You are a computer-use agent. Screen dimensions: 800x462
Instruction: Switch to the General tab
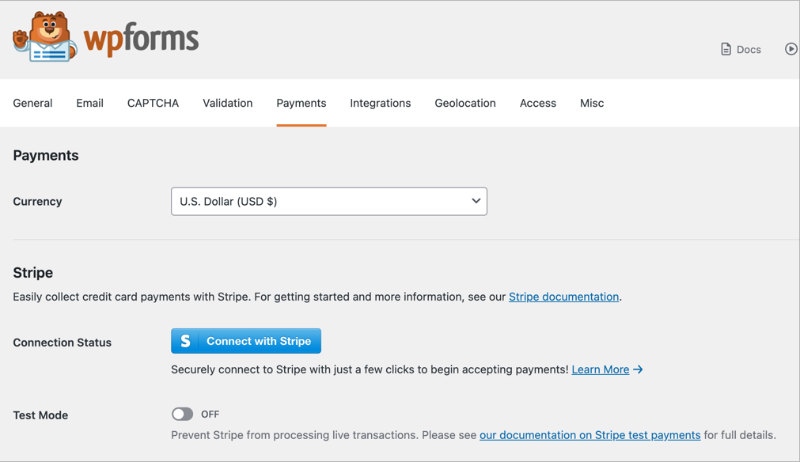33,103
